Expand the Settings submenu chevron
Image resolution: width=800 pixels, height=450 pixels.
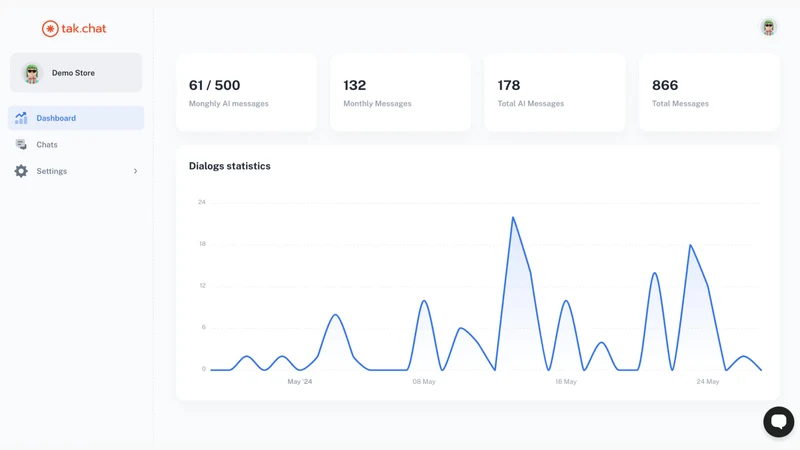pyautogui.click(x=135, y=171)
